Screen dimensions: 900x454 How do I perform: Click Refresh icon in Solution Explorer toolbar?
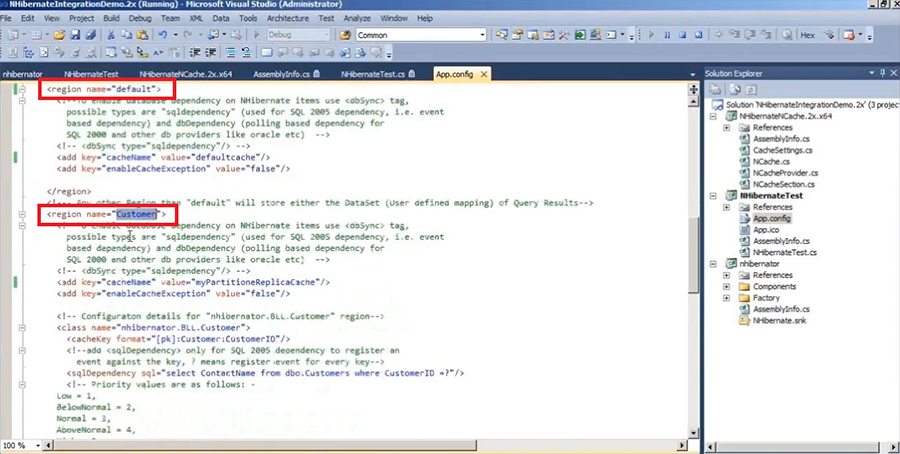pos(751,89)
